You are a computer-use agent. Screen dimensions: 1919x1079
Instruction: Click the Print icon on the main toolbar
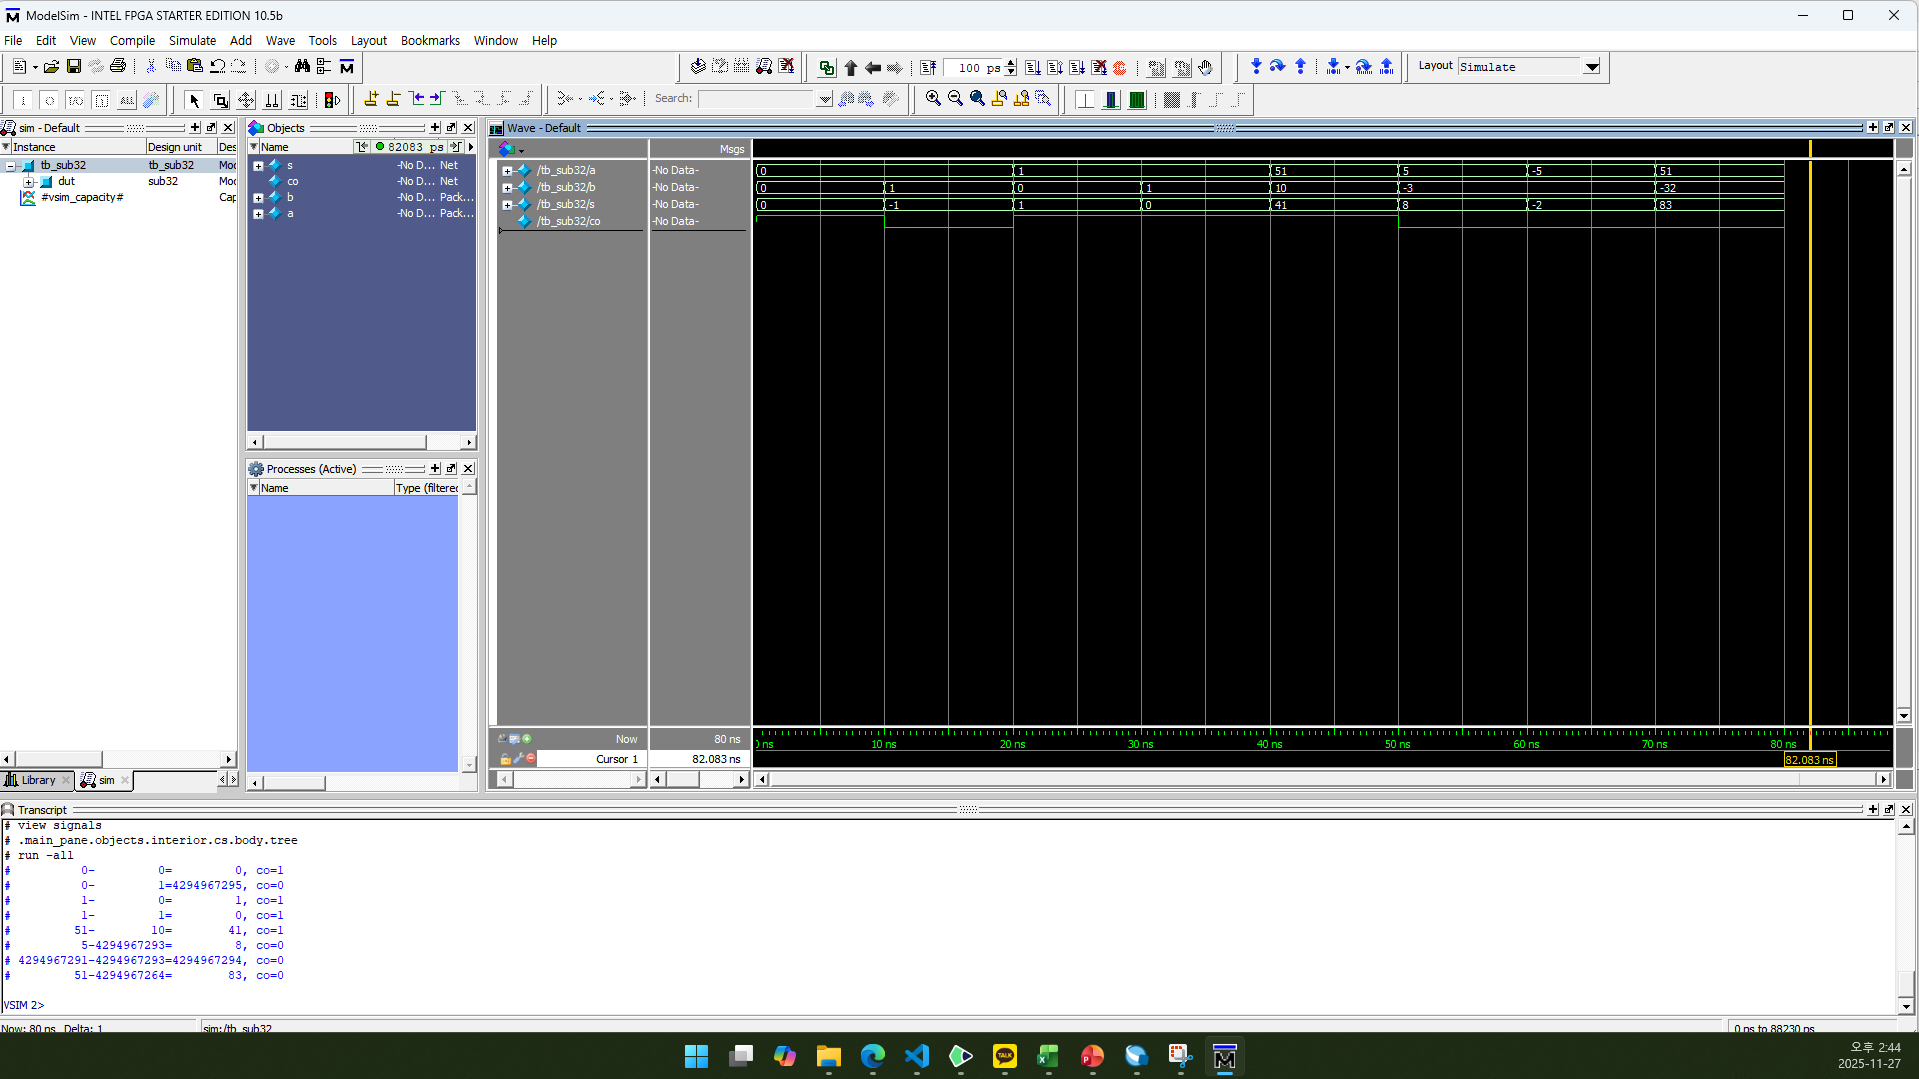coord(117,66)
